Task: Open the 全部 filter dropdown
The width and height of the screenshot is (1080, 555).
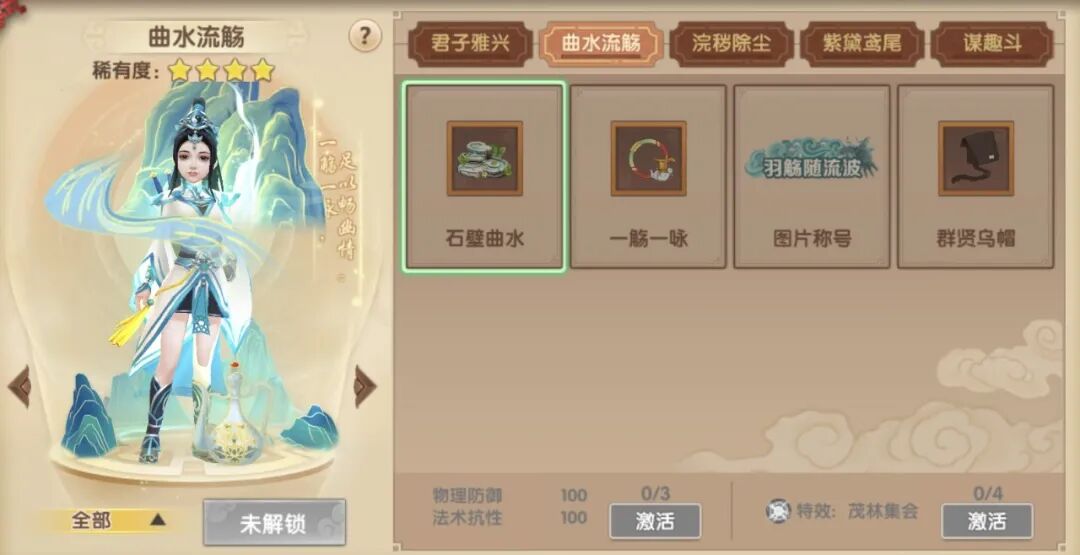Action: 103,521
